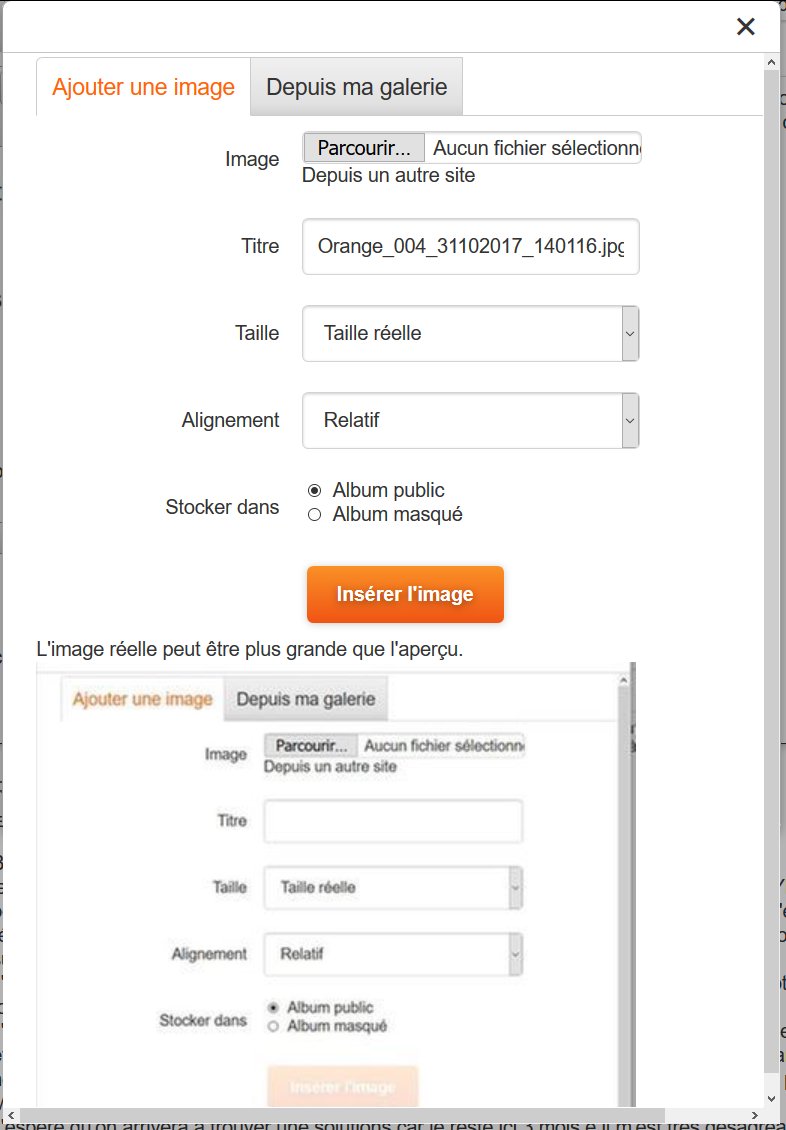The image size is (786, 1130).
Task: Select the Album public radio button
Action: click(x=314, y=491)
